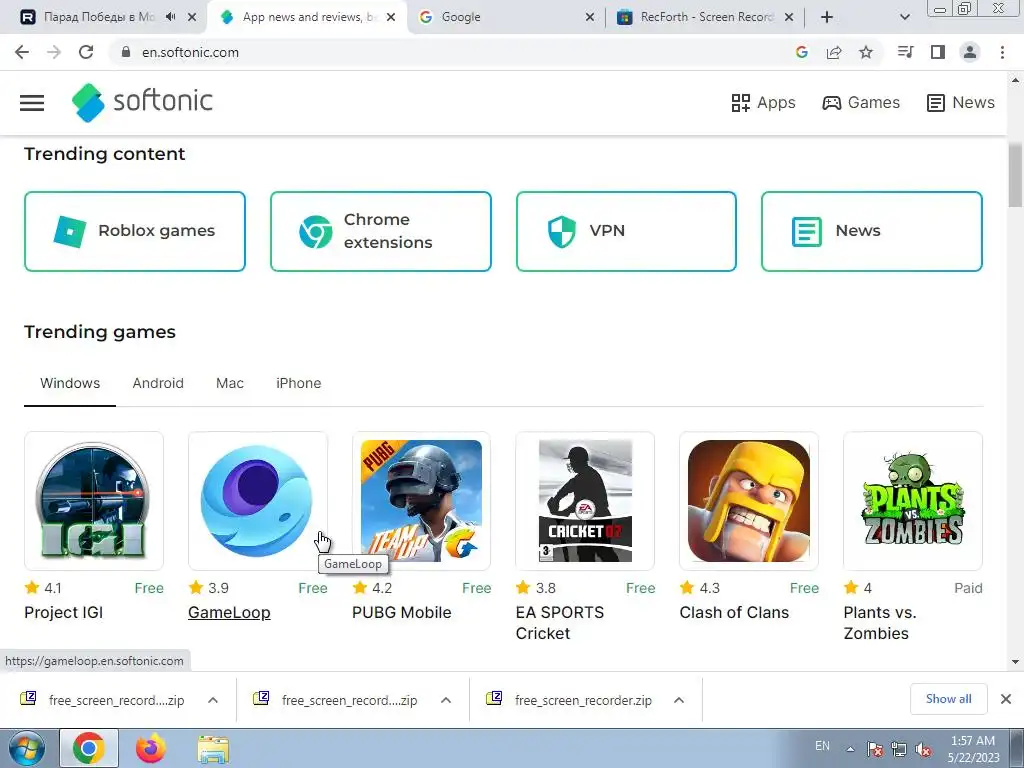
Task: Toggle the Chrome side panel
Action: 938,52
